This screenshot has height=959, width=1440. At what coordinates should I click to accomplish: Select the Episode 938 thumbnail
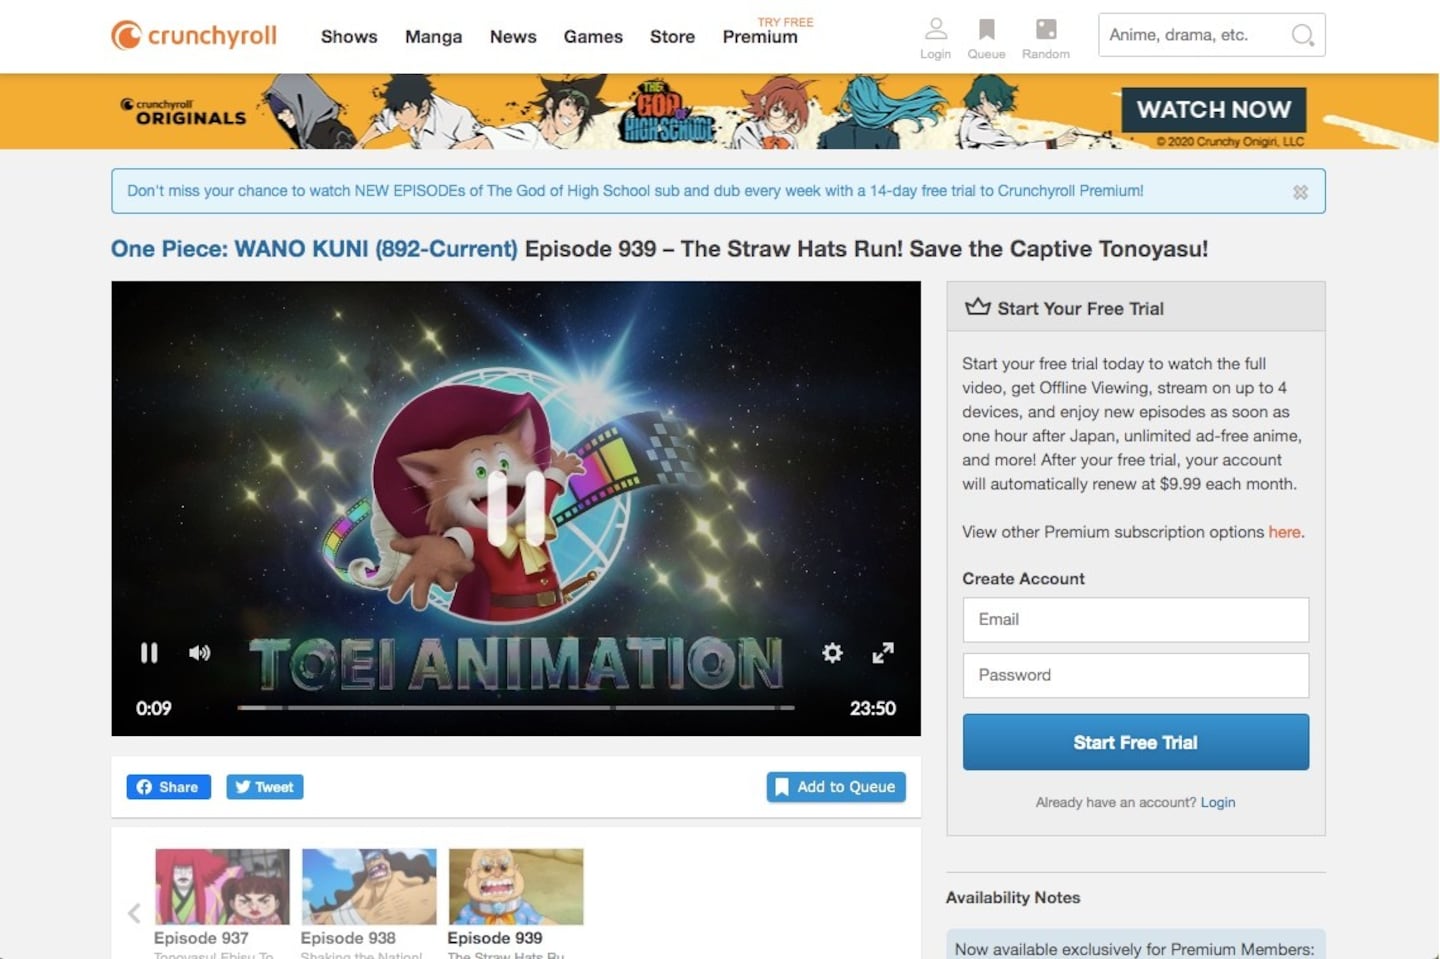(369, 887)
